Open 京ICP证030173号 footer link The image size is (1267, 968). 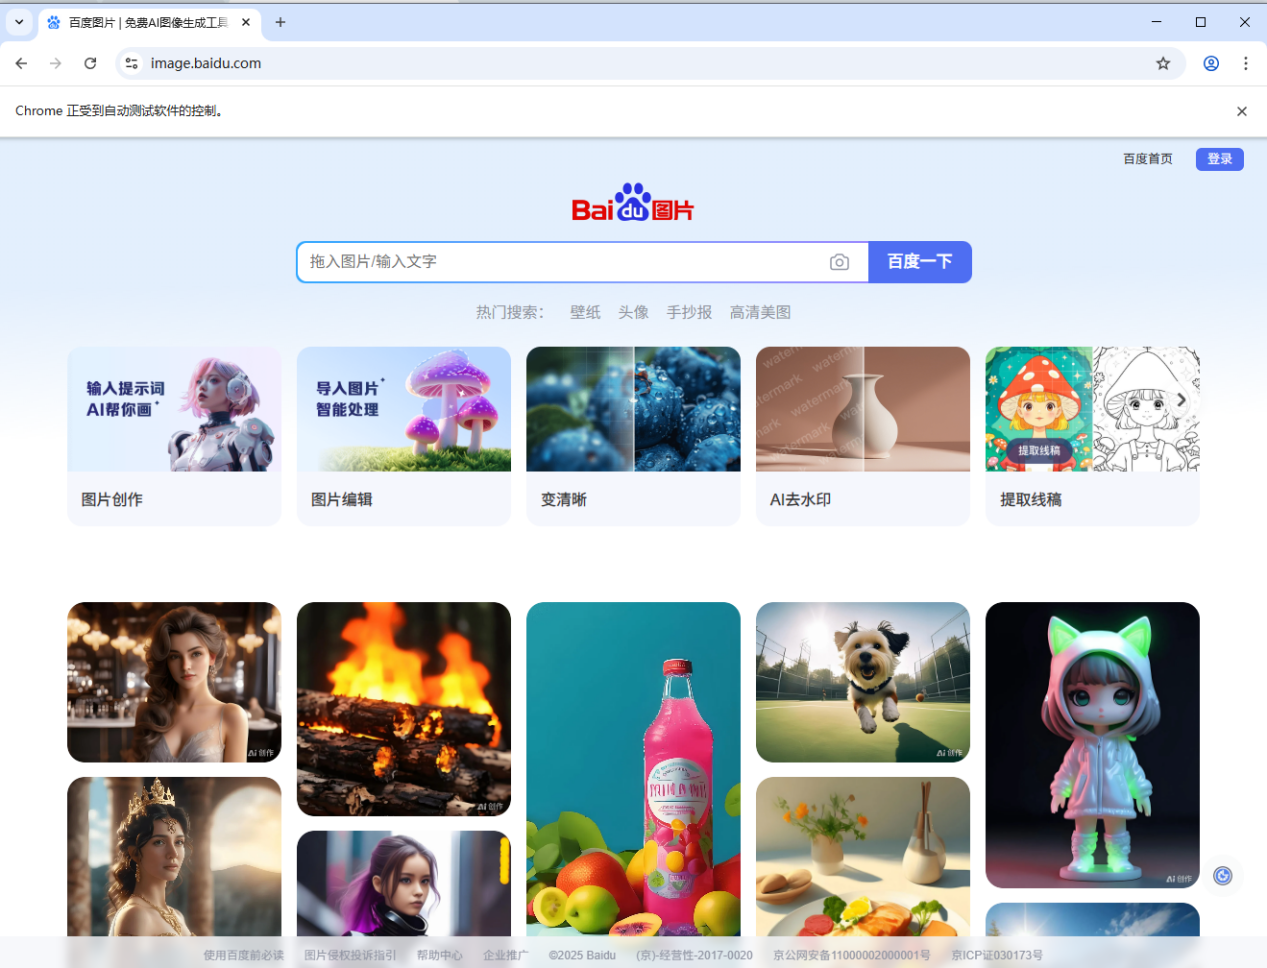[x=997, y=955]
